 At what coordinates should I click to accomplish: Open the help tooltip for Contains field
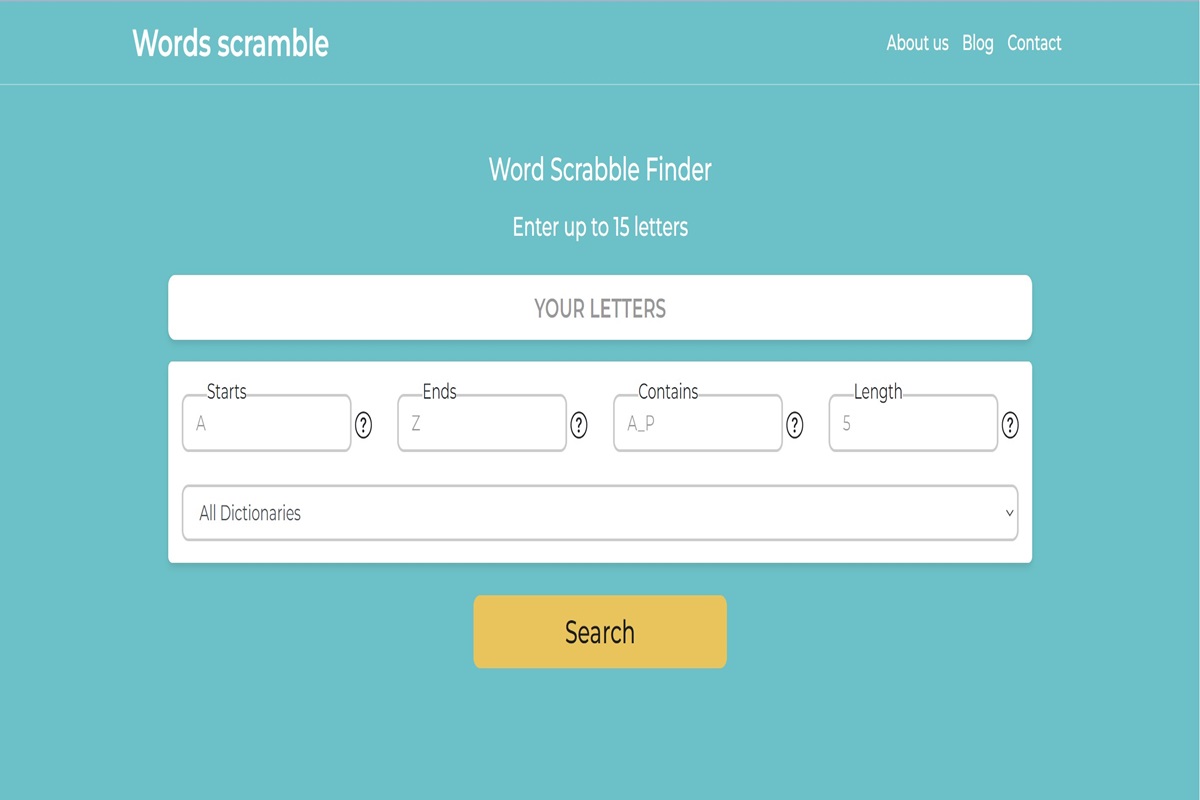tap(795, 425)
